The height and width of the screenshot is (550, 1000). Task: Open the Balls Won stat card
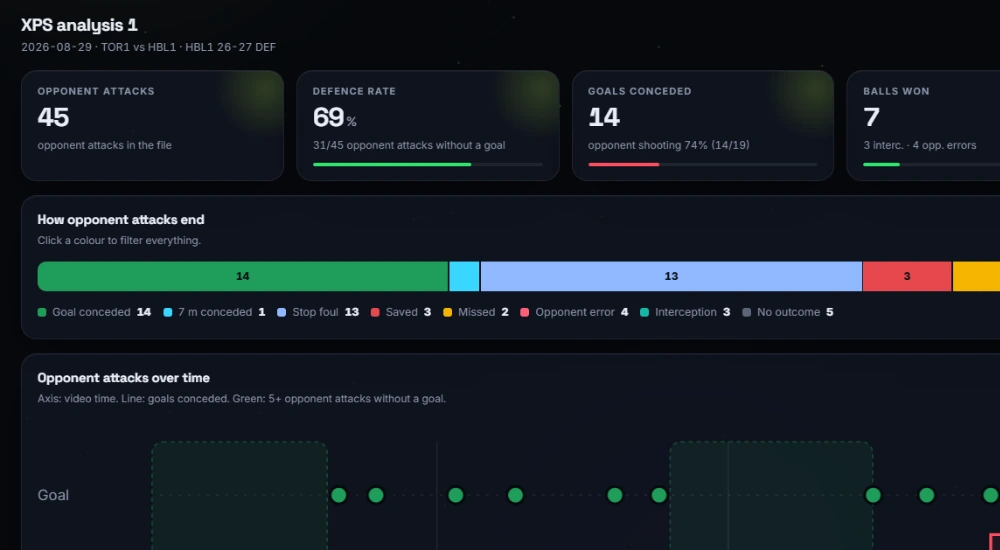click(923, 126)
